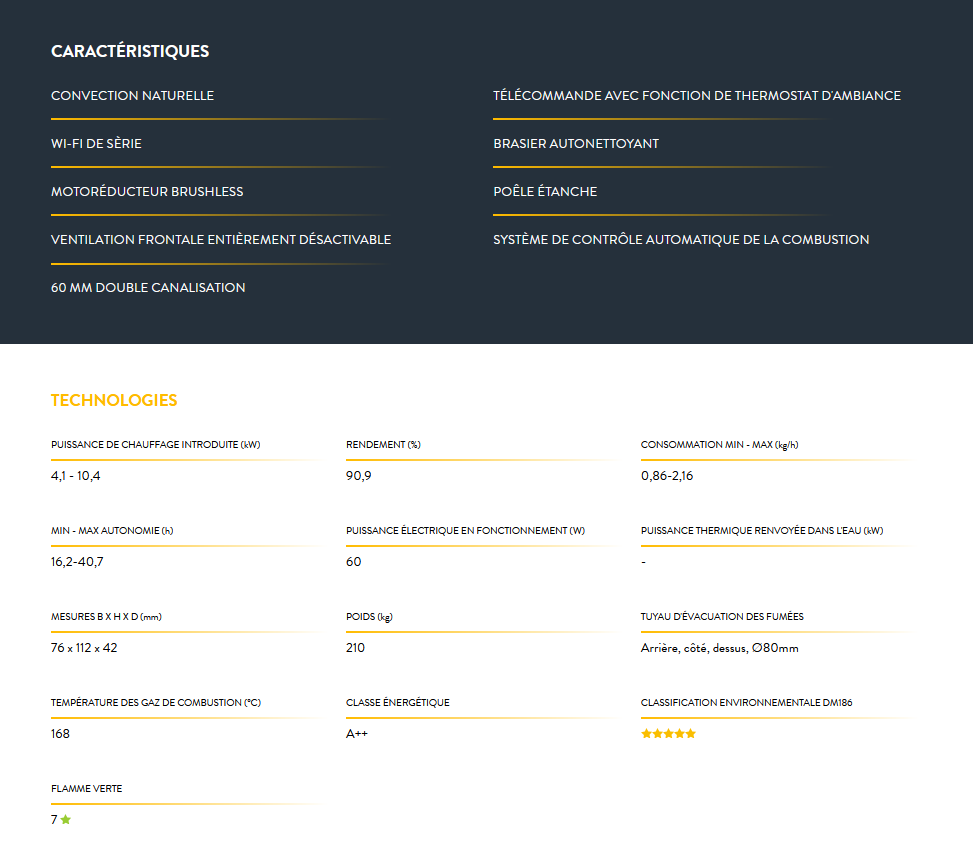Click the five-star environmental classification rating
The width and height of the screenshot is (973, 867).
[668, 734]
